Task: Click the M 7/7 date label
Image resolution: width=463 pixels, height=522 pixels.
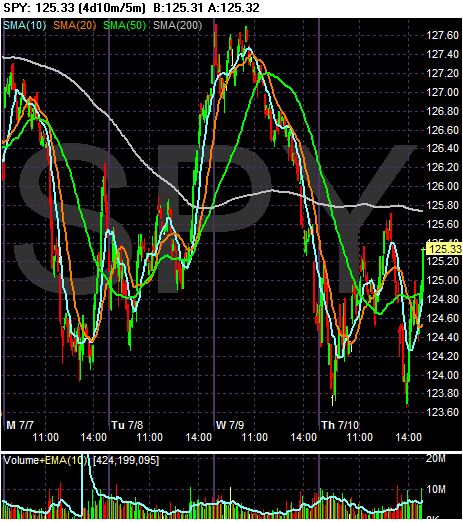Action: point(20,425)
